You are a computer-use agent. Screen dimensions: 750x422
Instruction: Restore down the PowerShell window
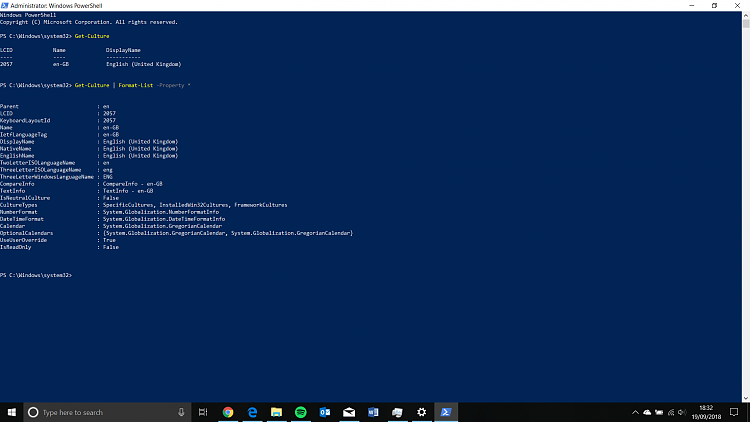pyautogui.click(x=715, y=5)
